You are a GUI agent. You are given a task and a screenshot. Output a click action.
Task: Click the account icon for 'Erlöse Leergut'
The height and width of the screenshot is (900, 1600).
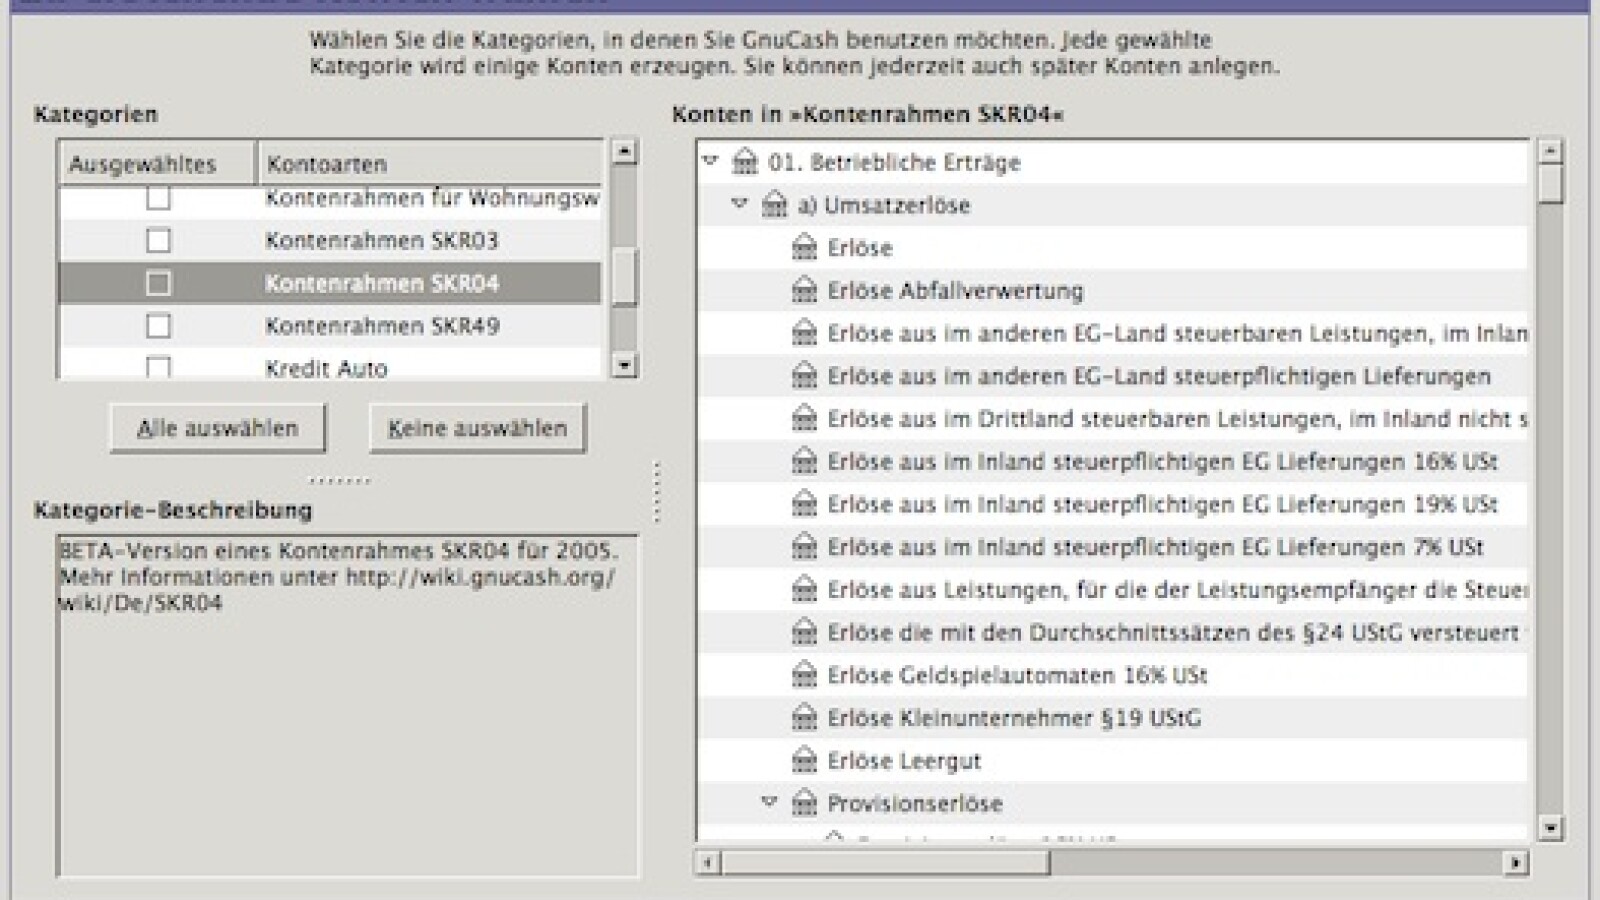(804, 761)
